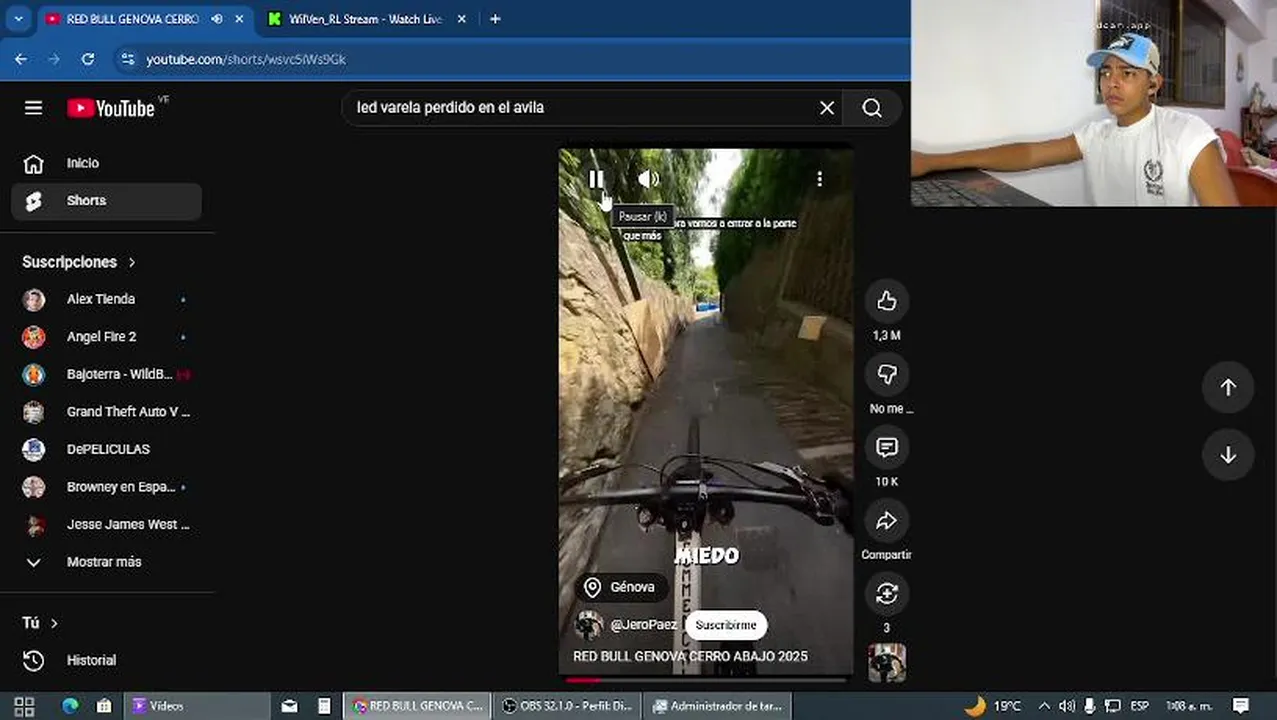Reload the YouTube page
Screen dimensions: 1277x720
click(88, 59)
